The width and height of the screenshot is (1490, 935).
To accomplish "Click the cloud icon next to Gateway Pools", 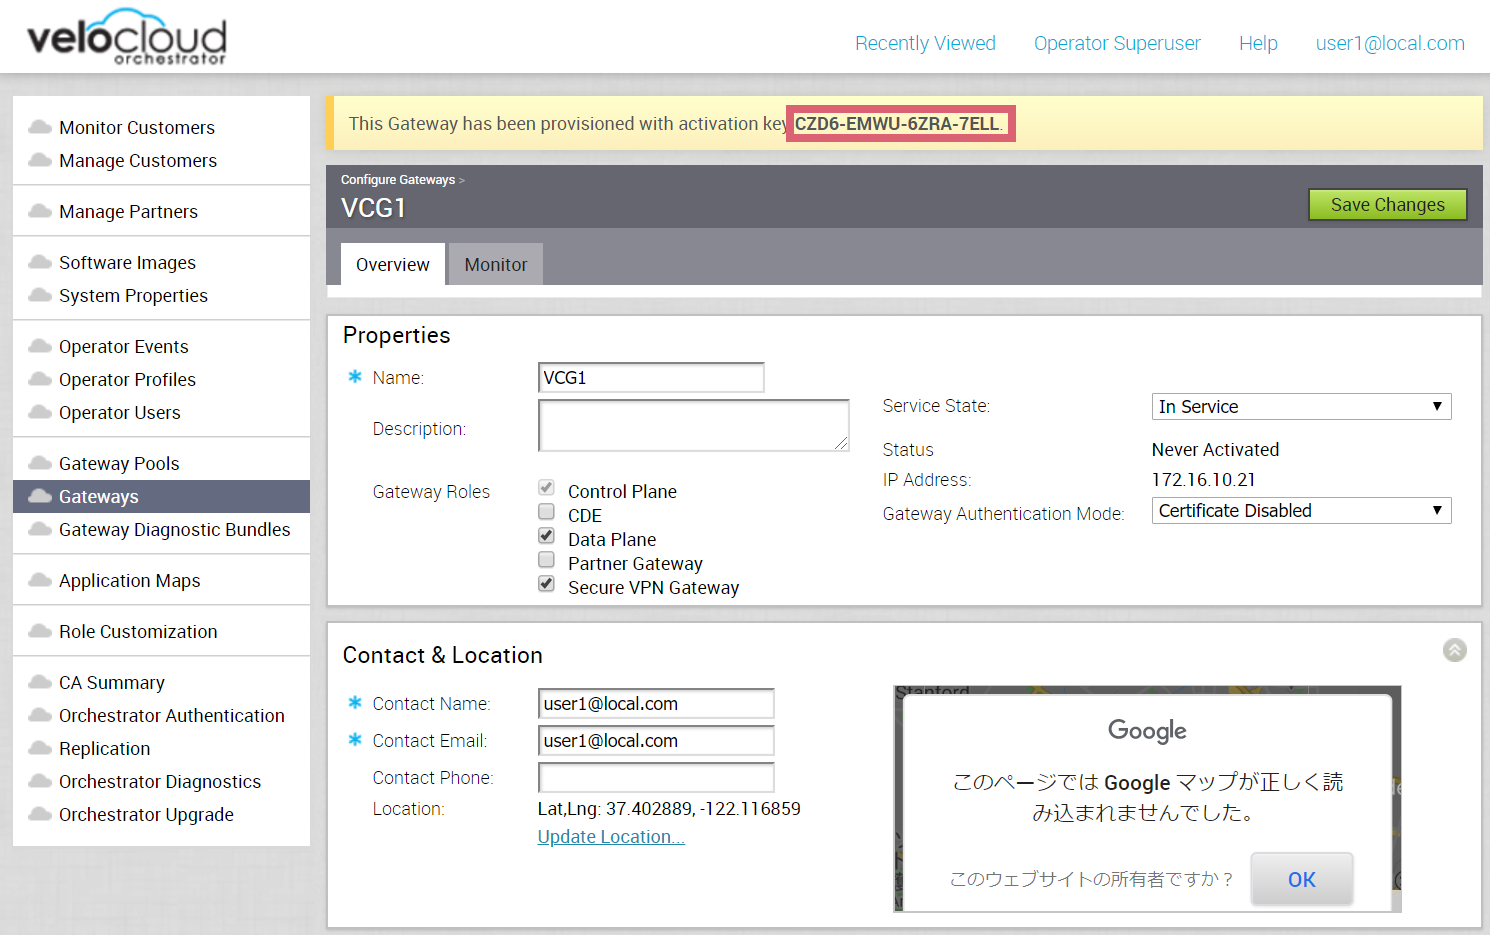I will tap(40, 463).
